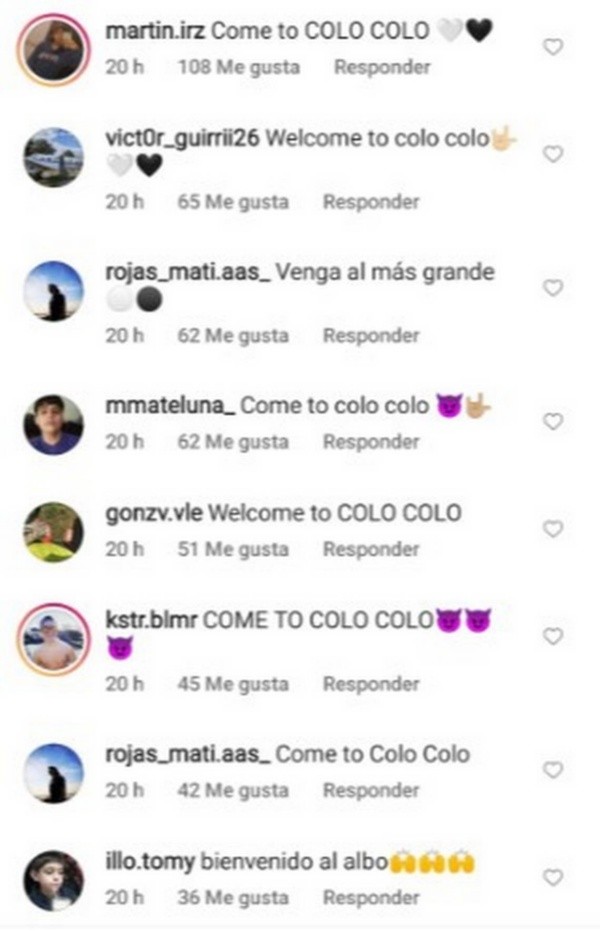Like mmateluna_'s comment heart
The height and width of the screenshot is (931, 600).
553,422
